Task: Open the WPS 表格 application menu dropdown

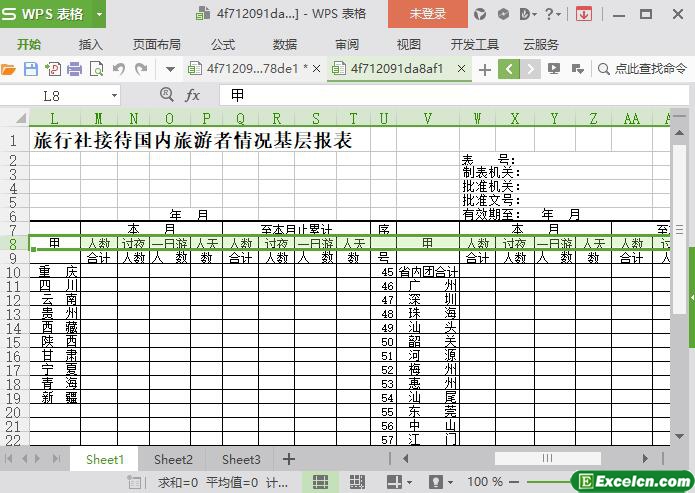Action: 99,14
